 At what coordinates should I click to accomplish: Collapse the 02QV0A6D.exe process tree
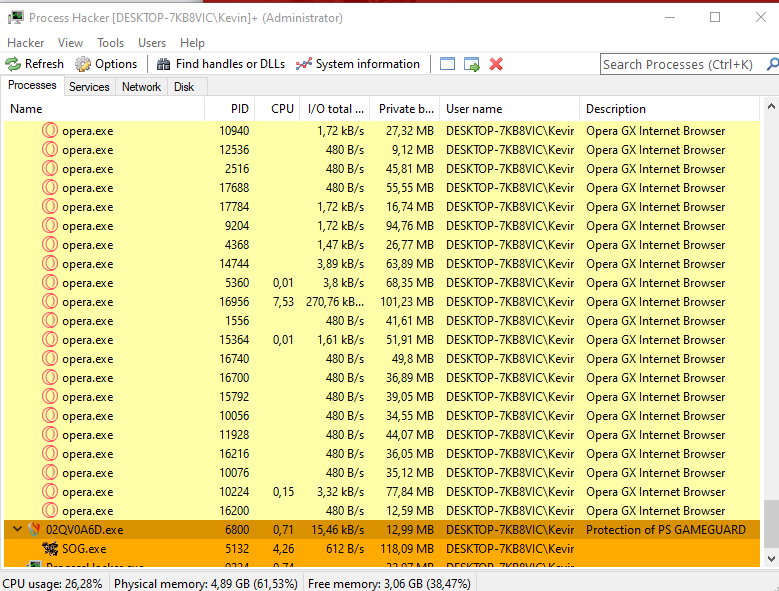[17, 529]
